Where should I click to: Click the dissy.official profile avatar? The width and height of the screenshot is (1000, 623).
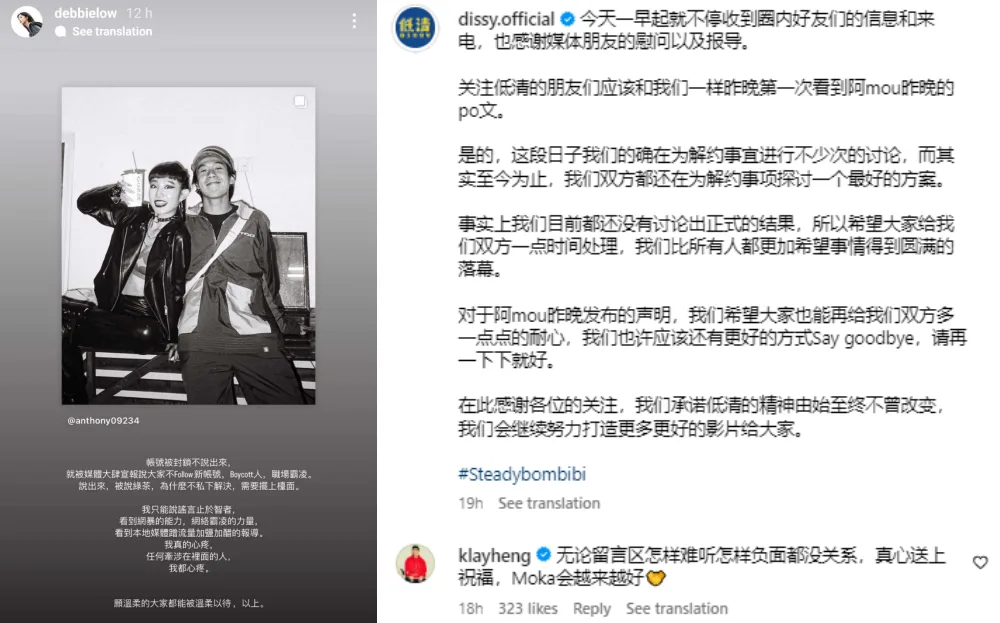pyautogui.click(x=415, y=27)
